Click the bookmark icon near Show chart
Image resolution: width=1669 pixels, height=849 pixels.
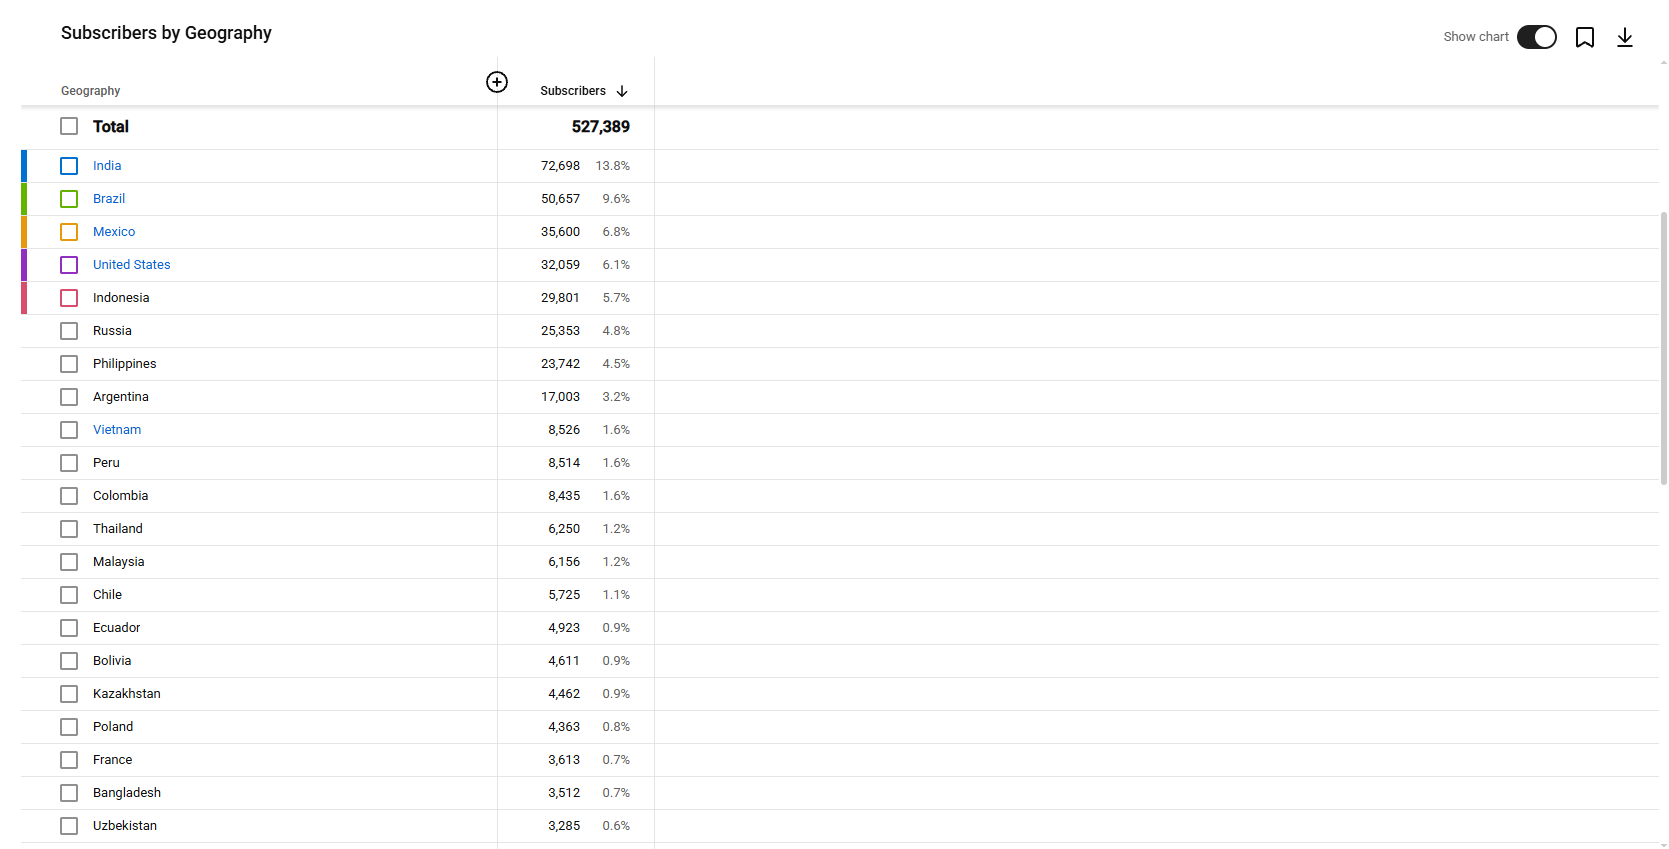1585,37
